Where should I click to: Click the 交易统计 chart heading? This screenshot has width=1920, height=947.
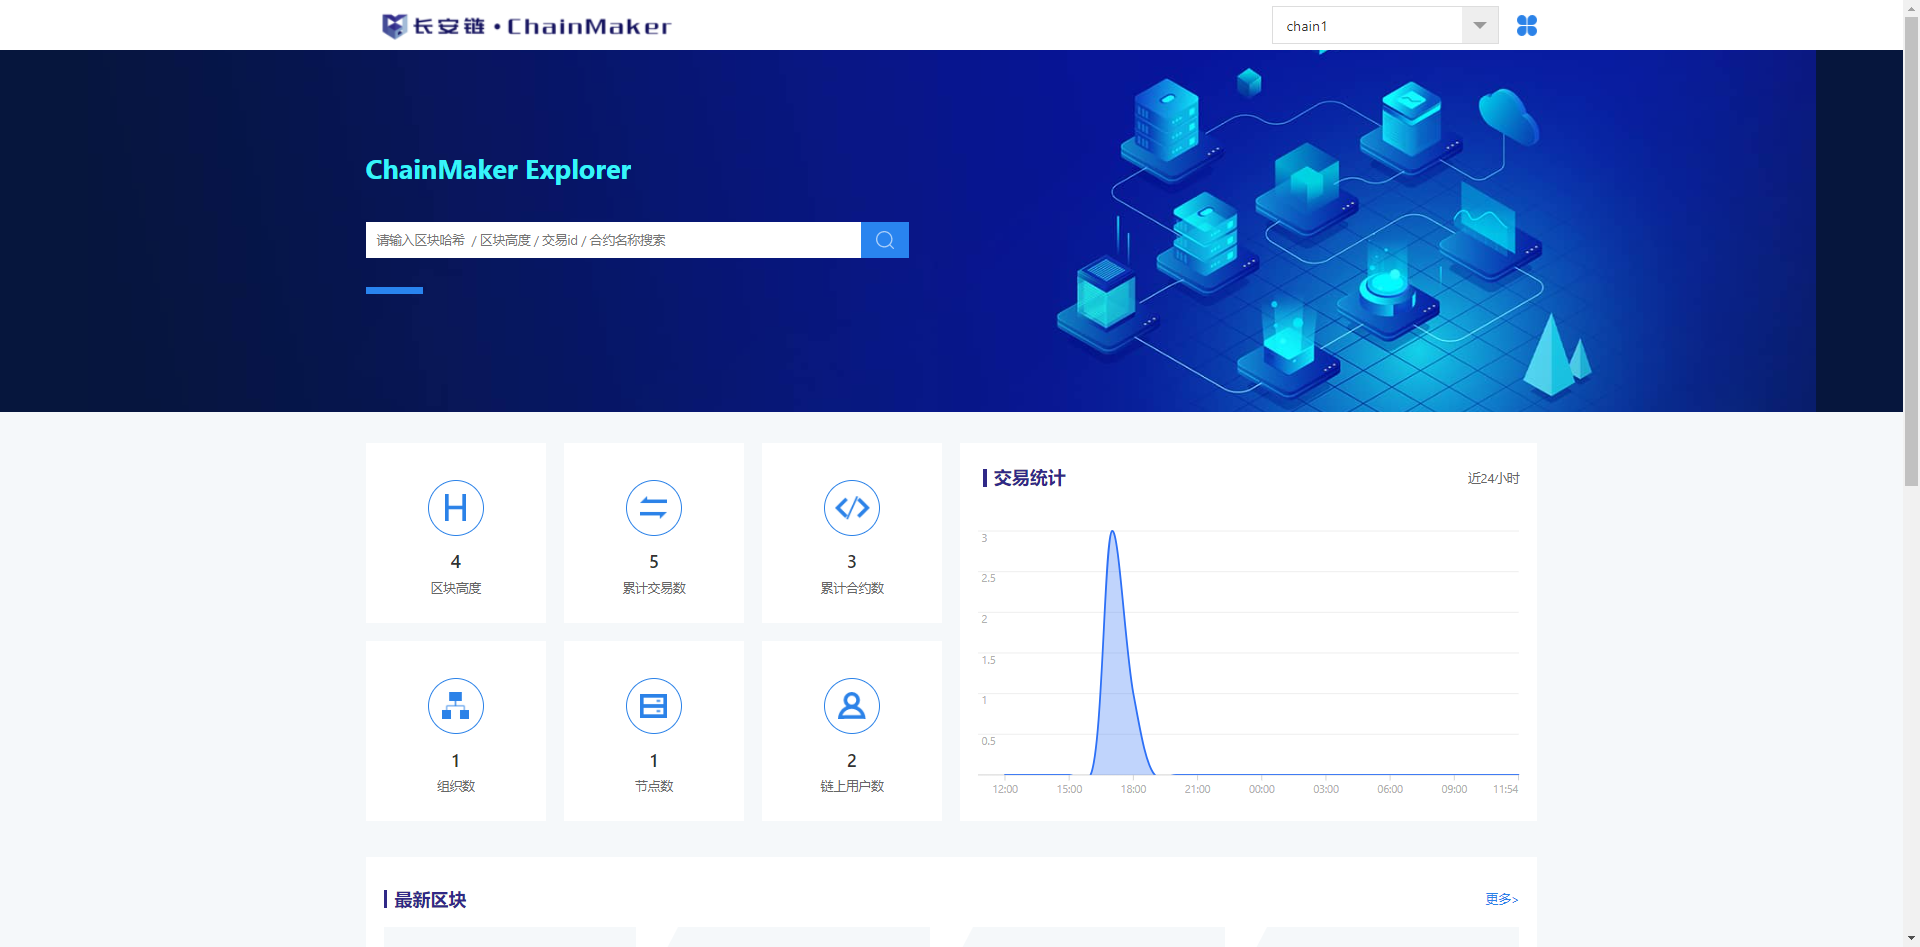pos(1029,478)
